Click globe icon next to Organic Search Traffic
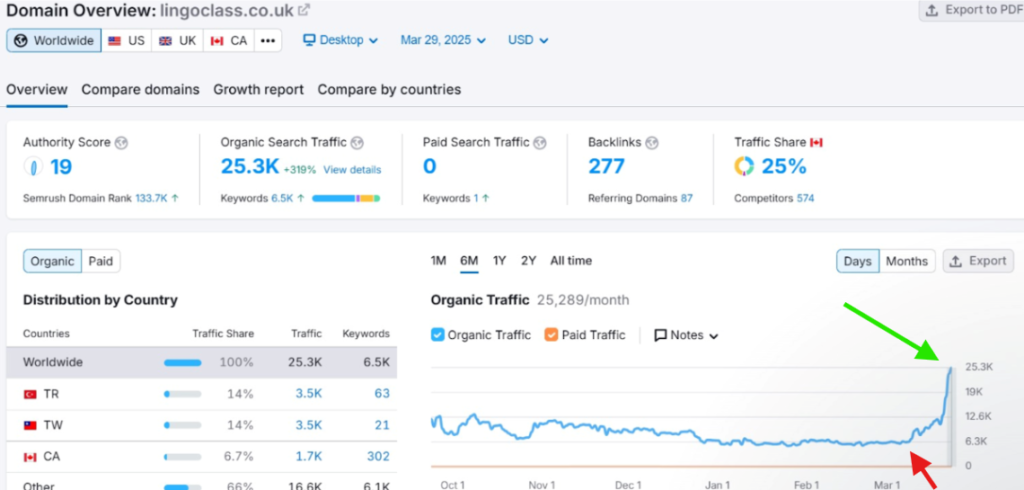Screen dimensions: 1024x490 (357, 142)
